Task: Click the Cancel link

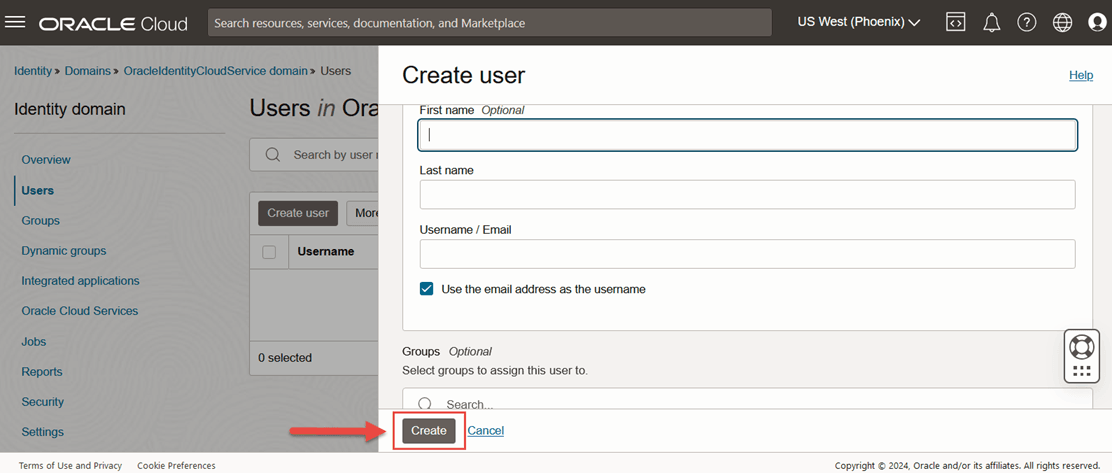Action: (x=486, y=430)
